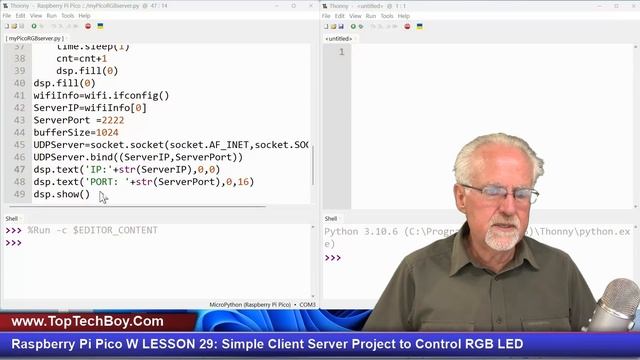Click Open file icon in left Thonny window
640x360 pixels.
click(x=14, y=26)
